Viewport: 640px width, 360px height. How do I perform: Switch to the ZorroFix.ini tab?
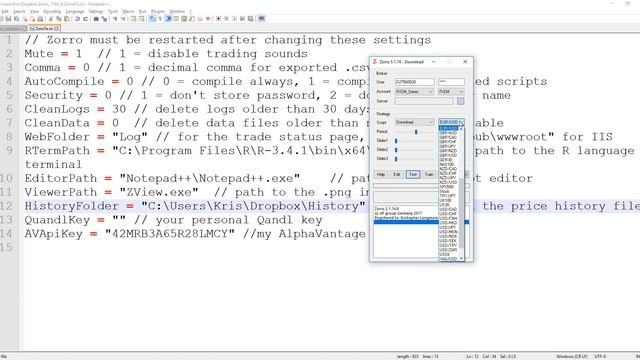tap(44, 29)
